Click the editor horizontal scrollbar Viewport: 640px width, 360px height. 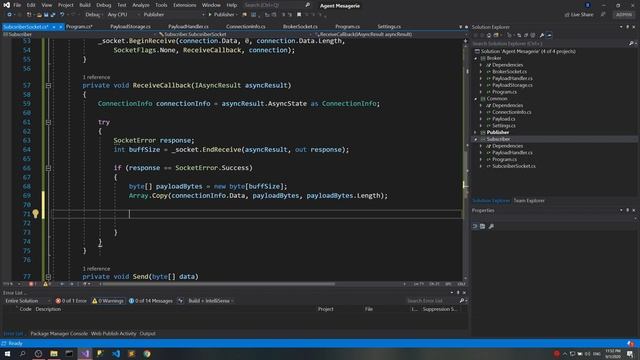point(218,284)
